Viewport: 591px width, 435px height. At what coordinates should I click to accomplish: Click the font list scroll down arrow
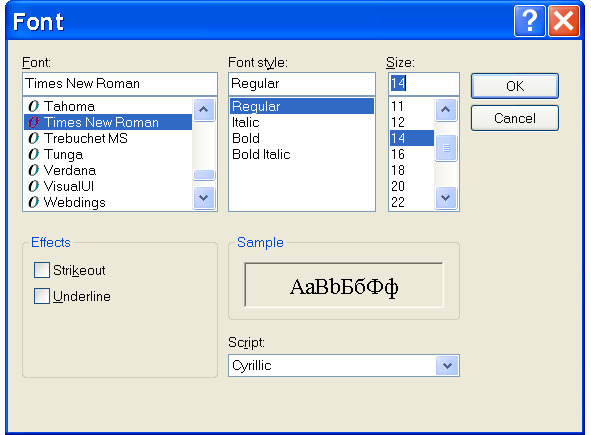tap(204, 198)
